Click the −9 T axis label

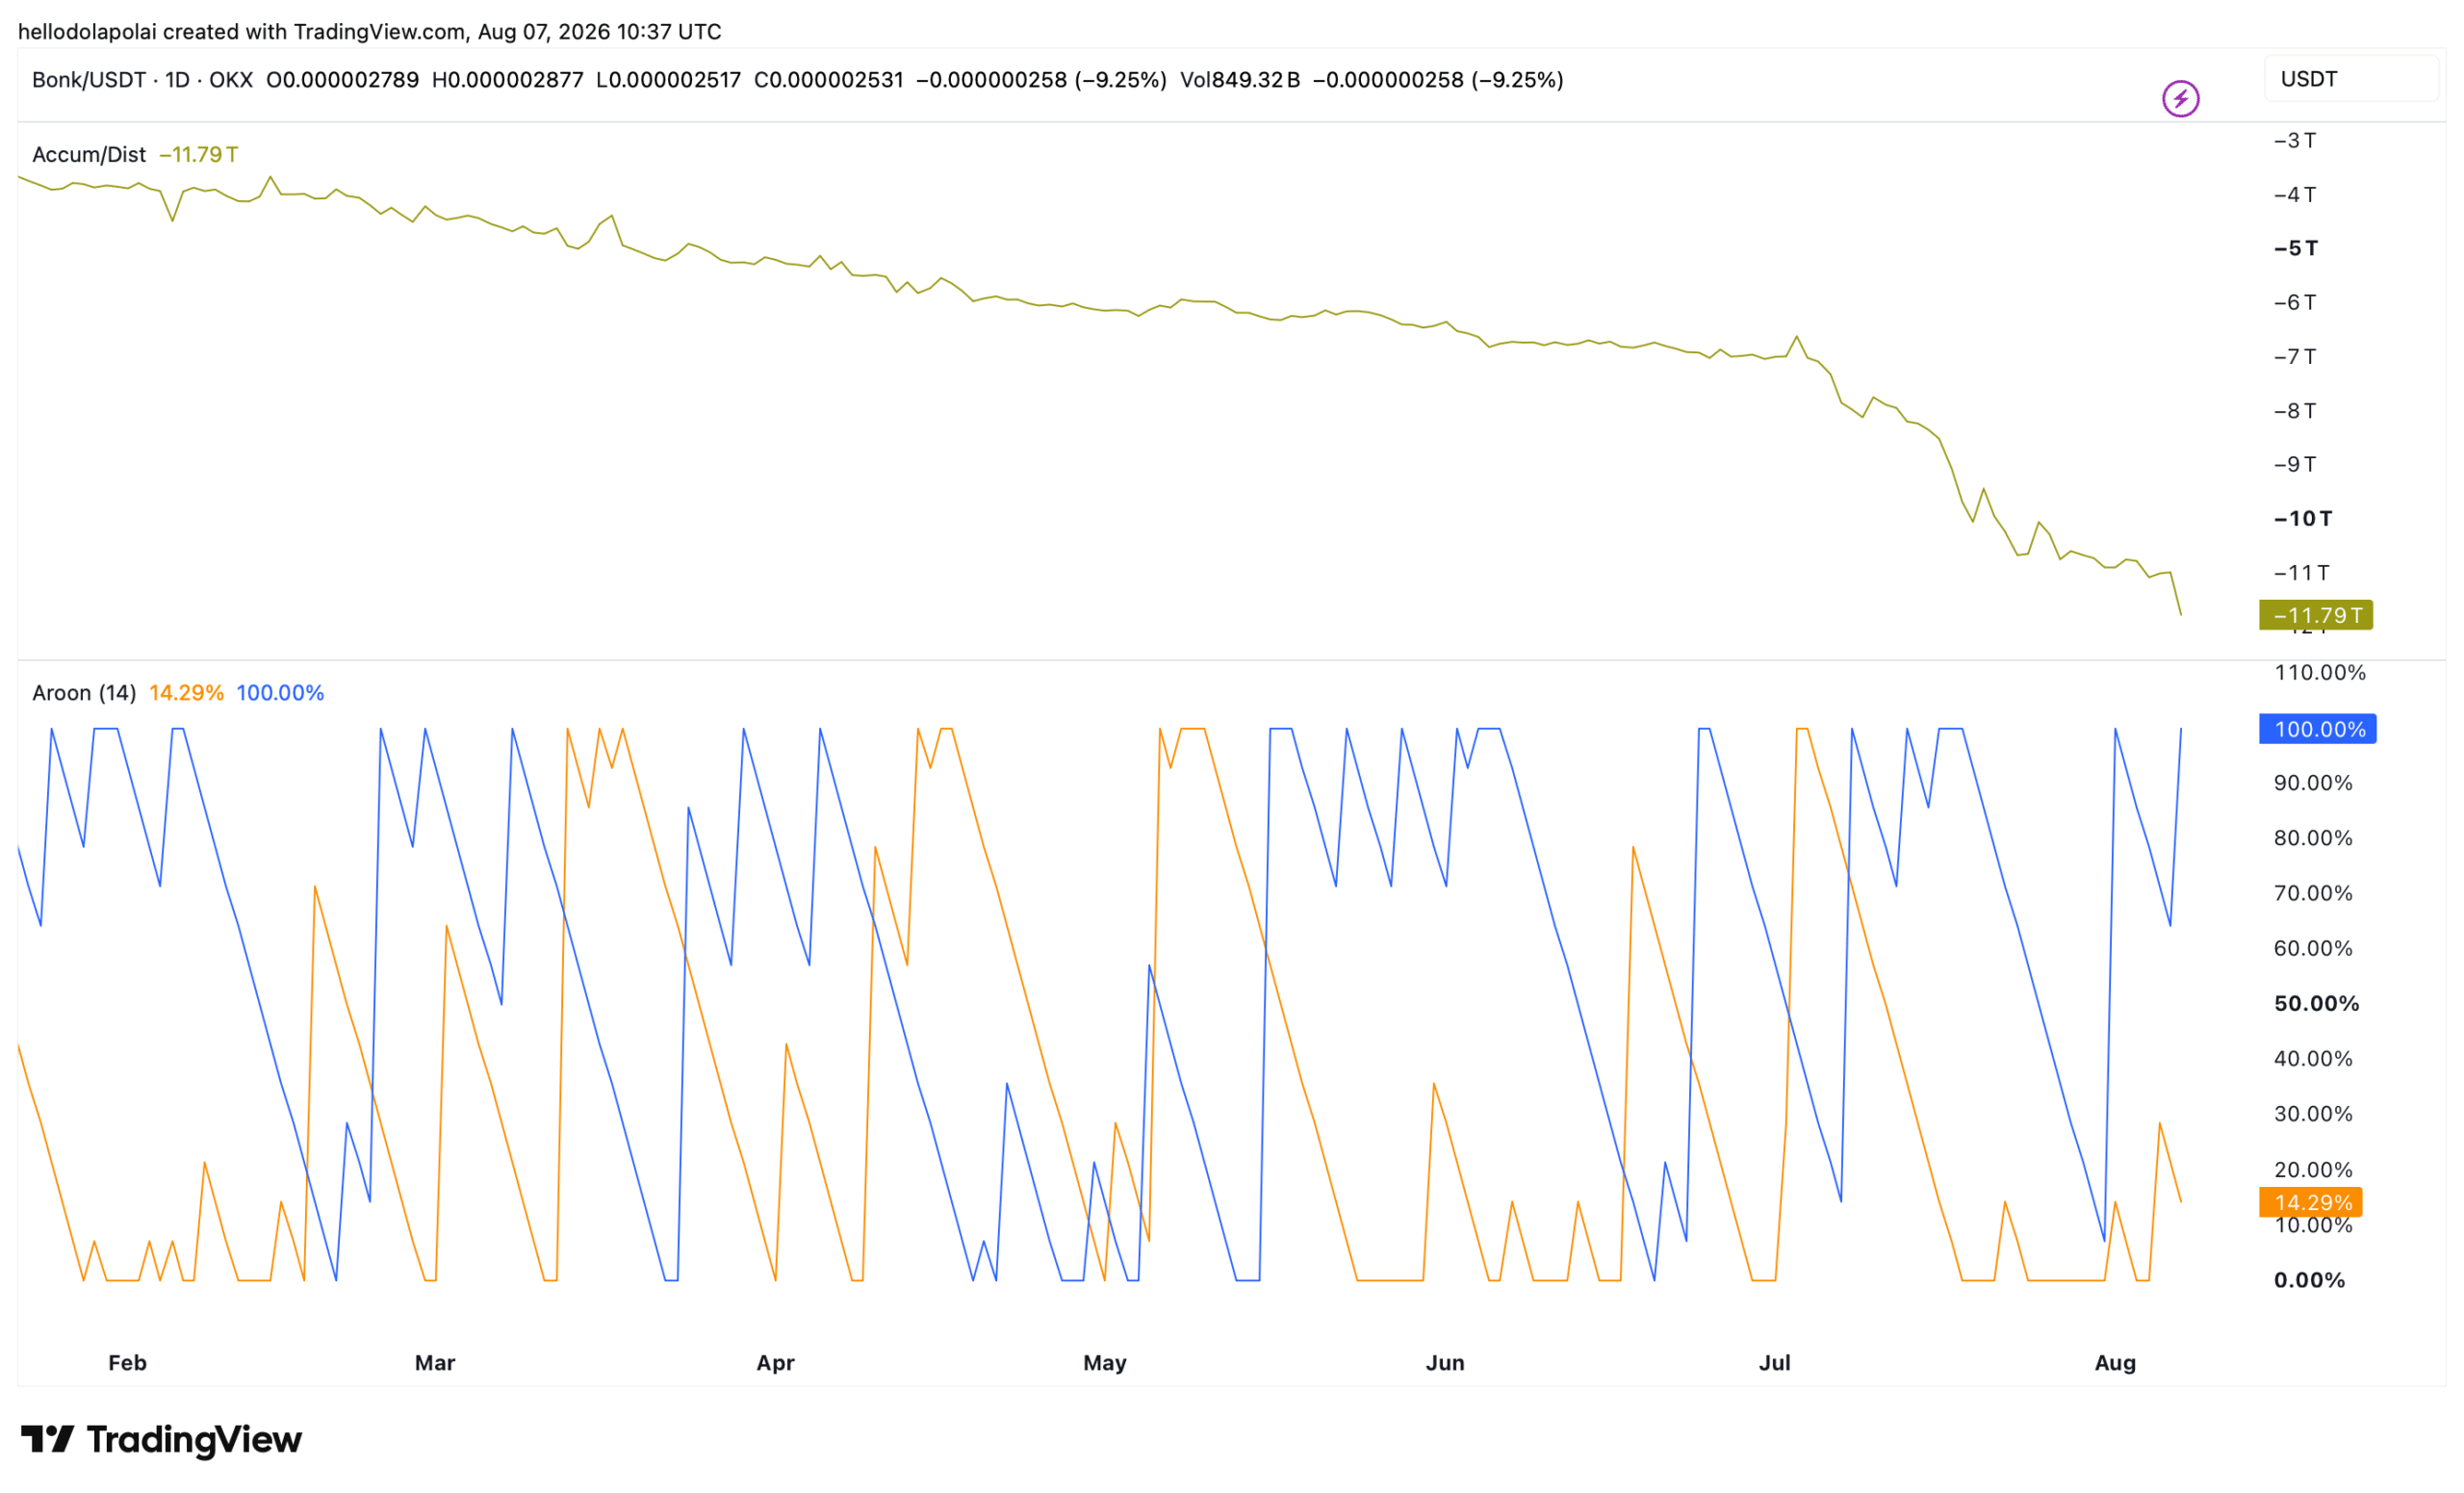pos(2294,464)
